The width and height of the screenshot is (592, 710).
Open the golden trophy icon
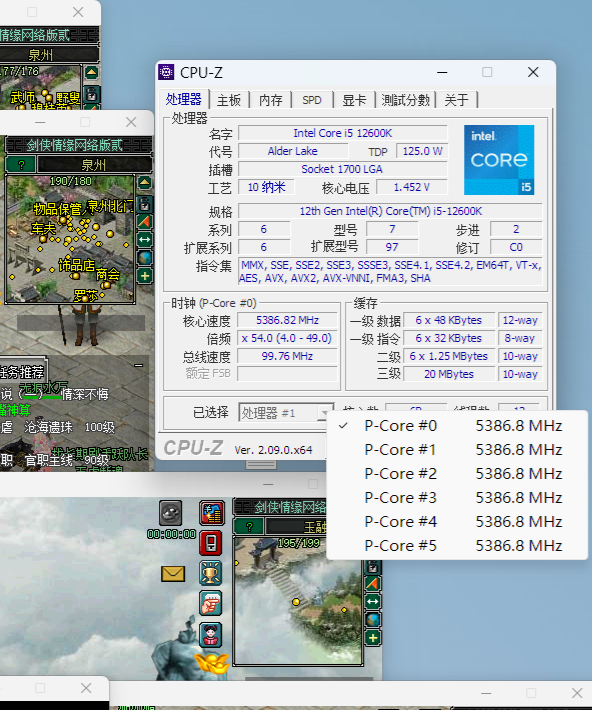211,573
